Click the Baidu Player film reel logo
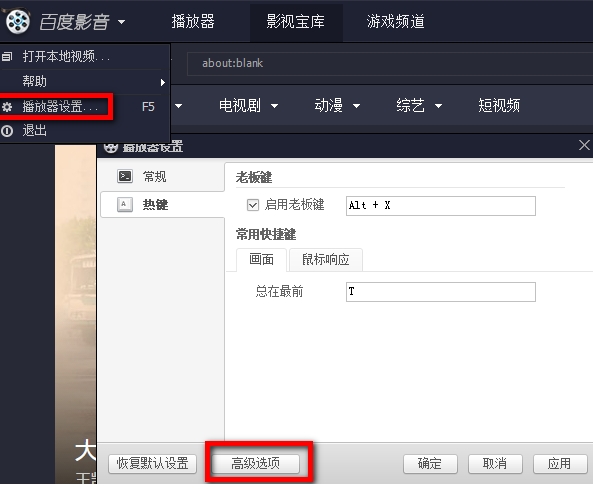Image resolution: width=593 pixels, height=489 pixels. [x=18, y=21]
